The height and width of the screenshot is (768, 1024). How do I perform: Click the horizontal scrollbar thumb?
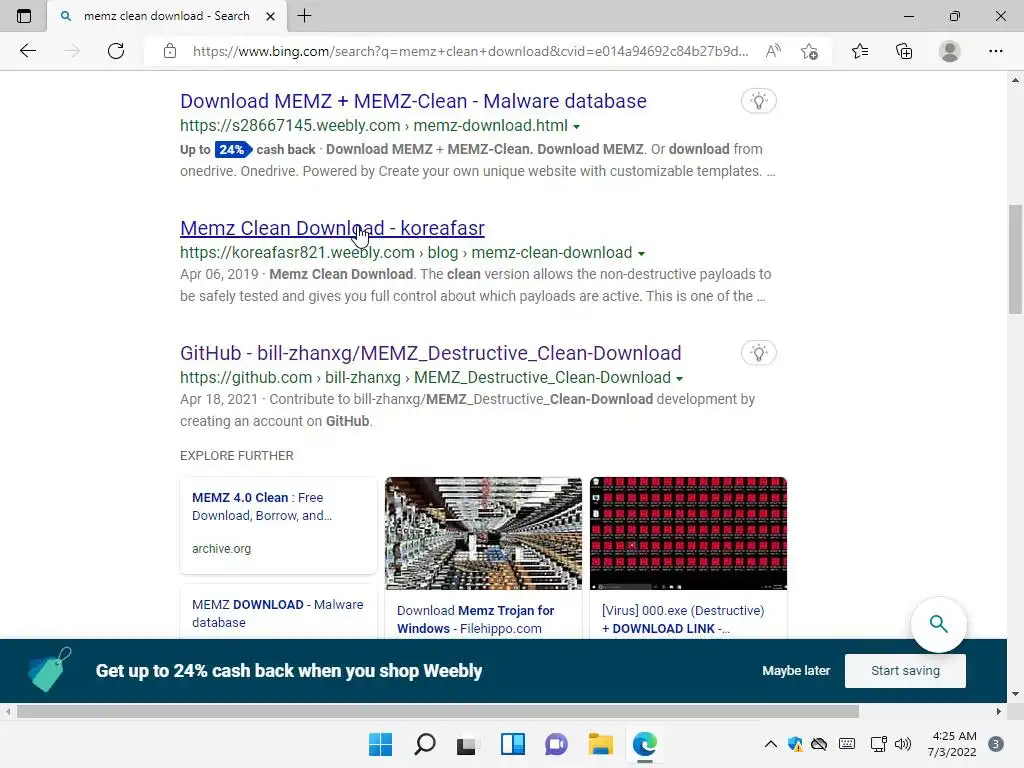438,711
